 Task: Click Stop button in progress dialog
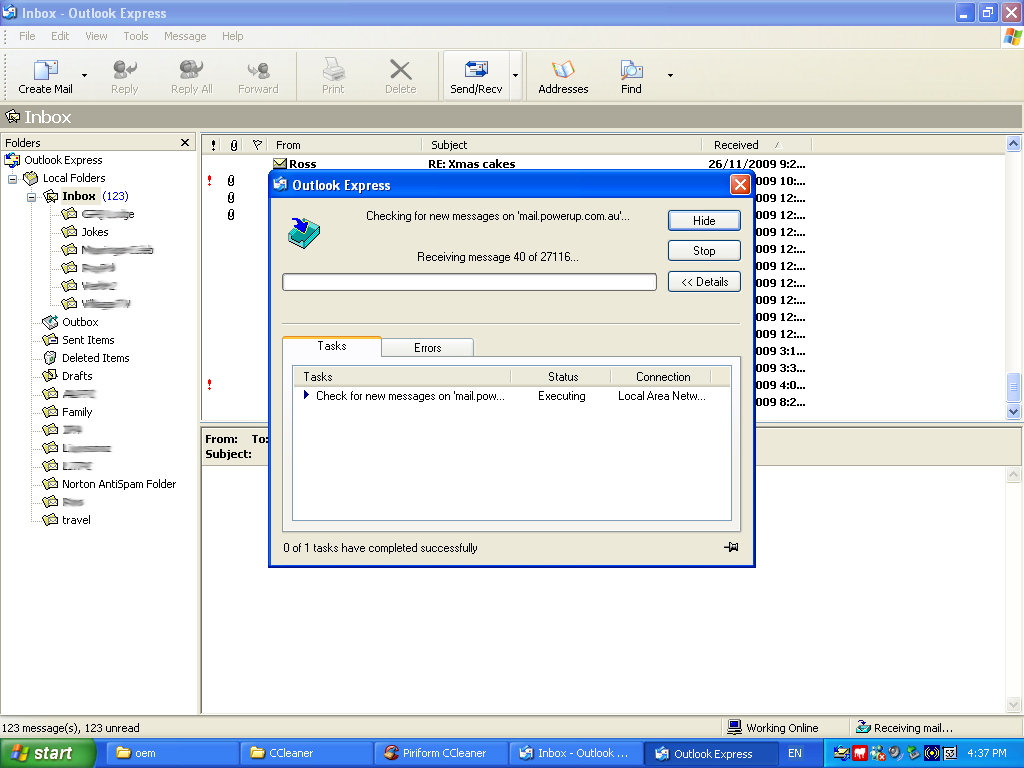tap(704, 251)
